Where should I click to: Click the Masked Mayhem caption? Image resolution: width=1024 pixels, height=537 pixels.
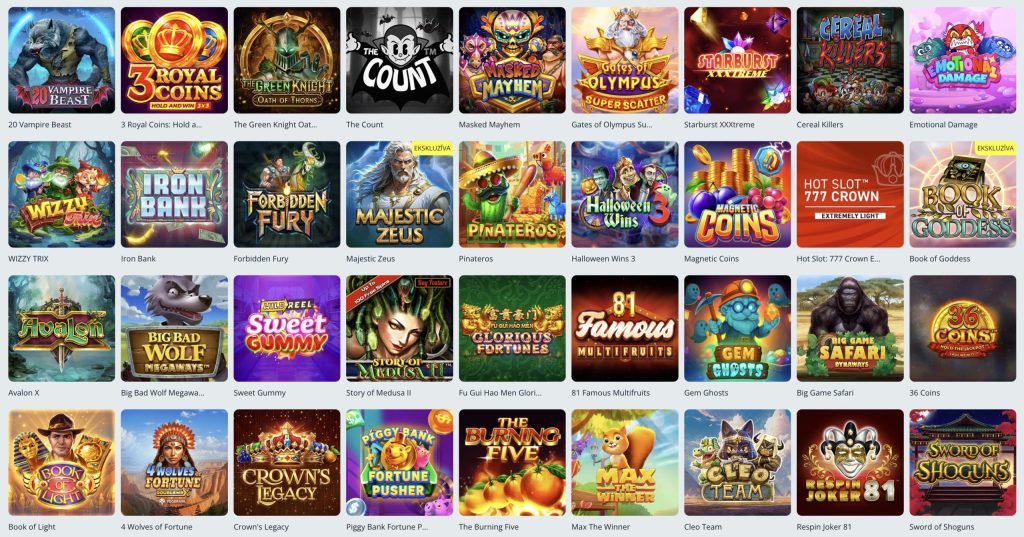click(x=489, y=125)
